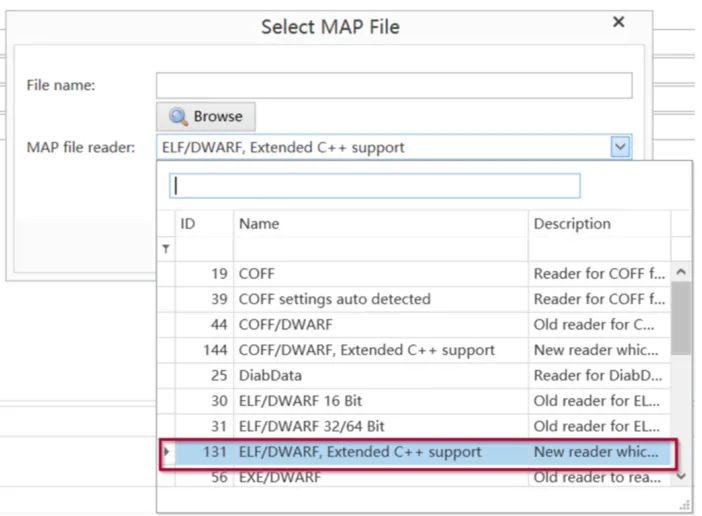Click the File name input field
This screenshot has height=516, width=702.
coord(394,85)
